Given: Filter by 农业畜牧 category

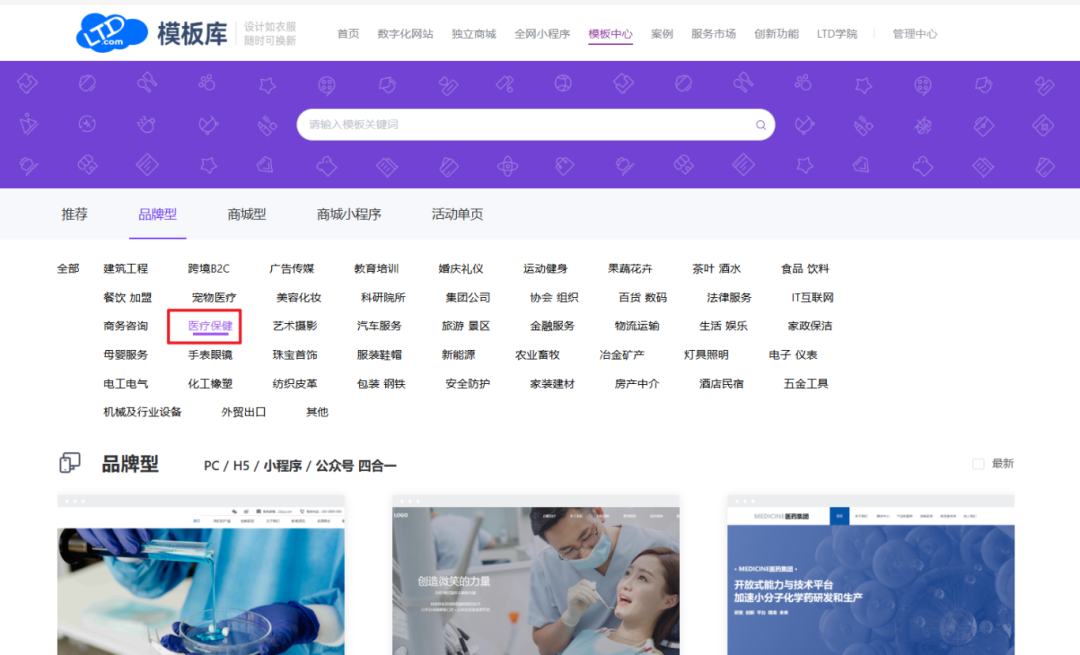Looking at the screenshot, I should pyautogui.click(x=537, y=355).
